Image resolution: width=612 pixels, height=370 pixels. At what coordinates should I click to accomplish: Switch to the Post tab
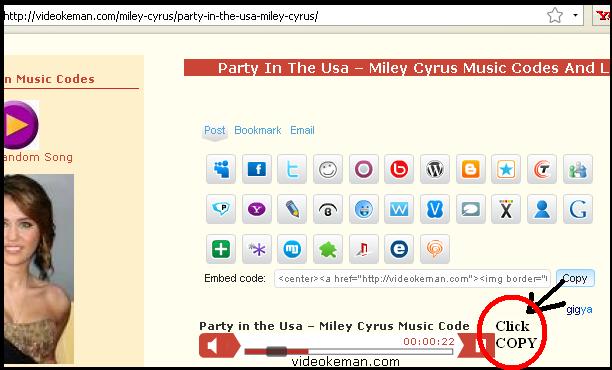215,130
